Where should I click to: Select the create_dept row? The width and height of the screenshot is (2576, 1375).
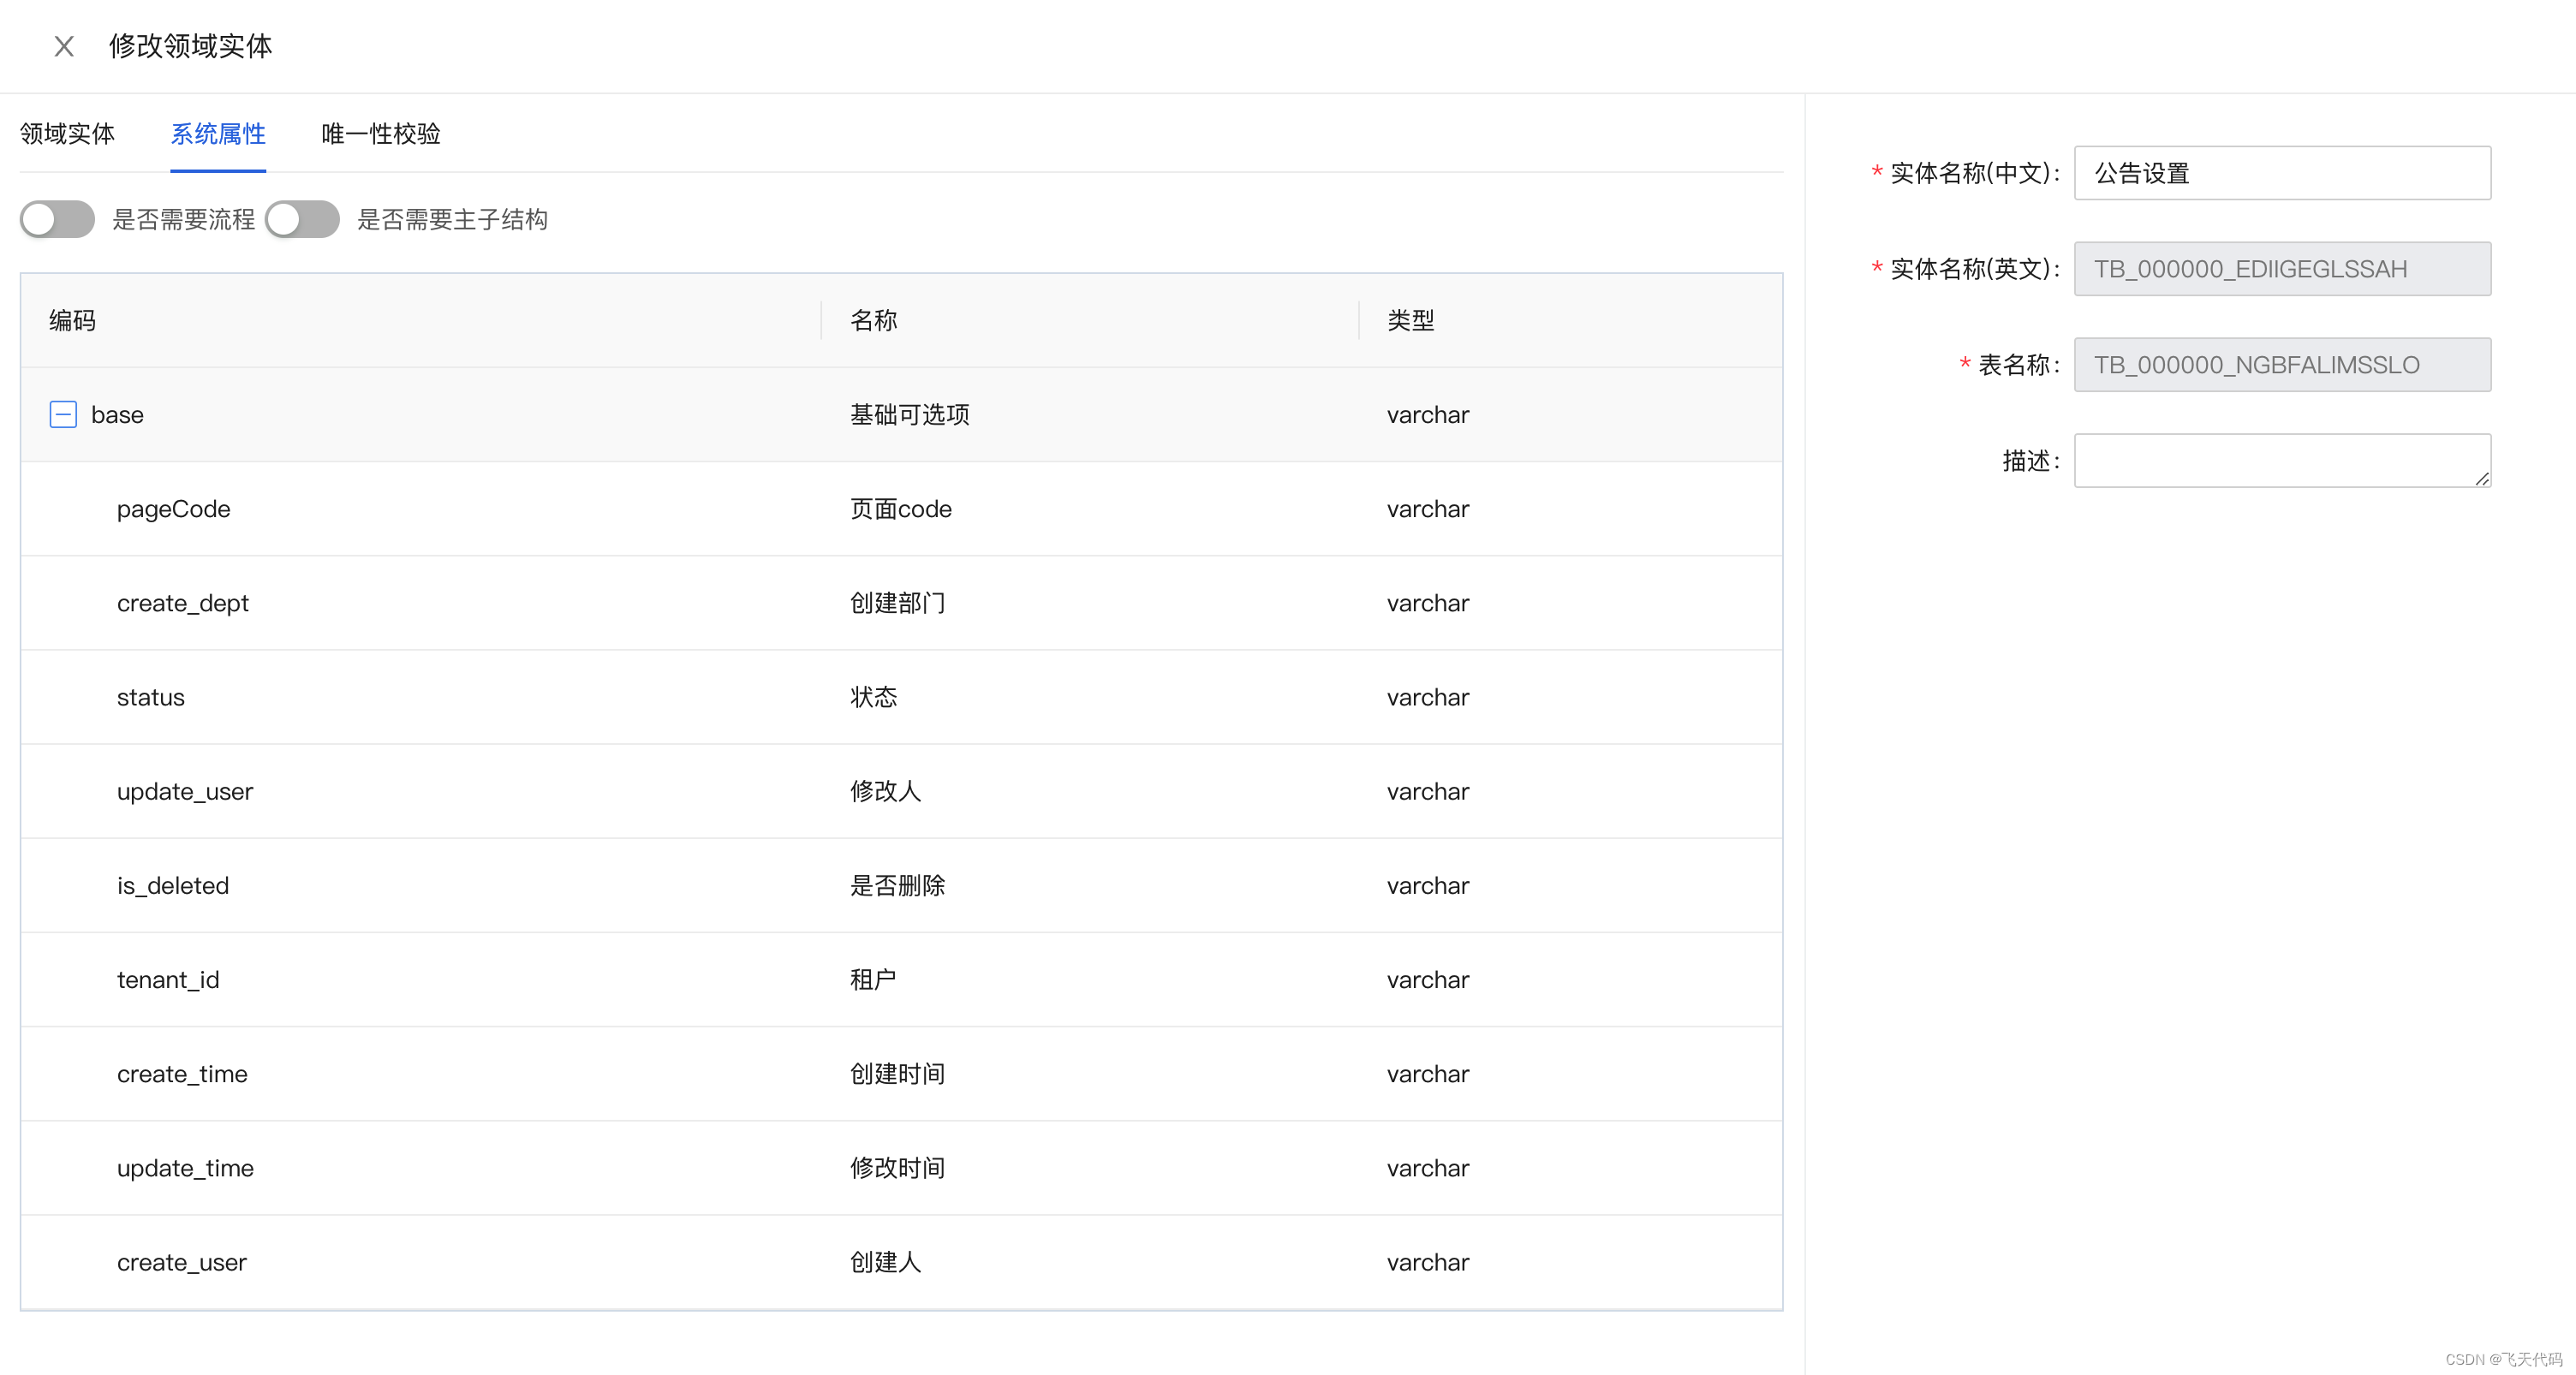[x=400, y=602]
